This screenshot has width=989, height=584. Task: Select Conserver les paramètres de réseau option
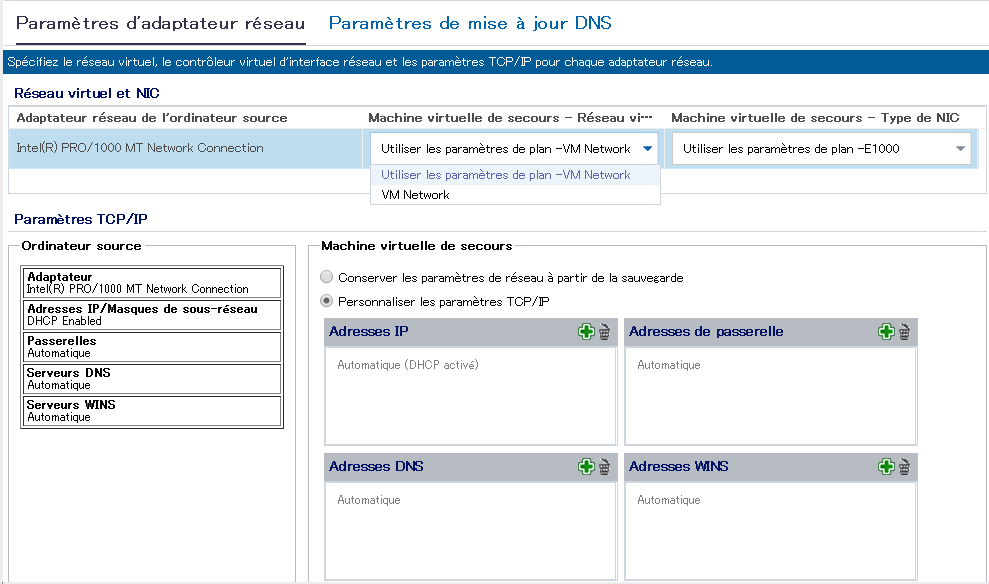(326, 277)
